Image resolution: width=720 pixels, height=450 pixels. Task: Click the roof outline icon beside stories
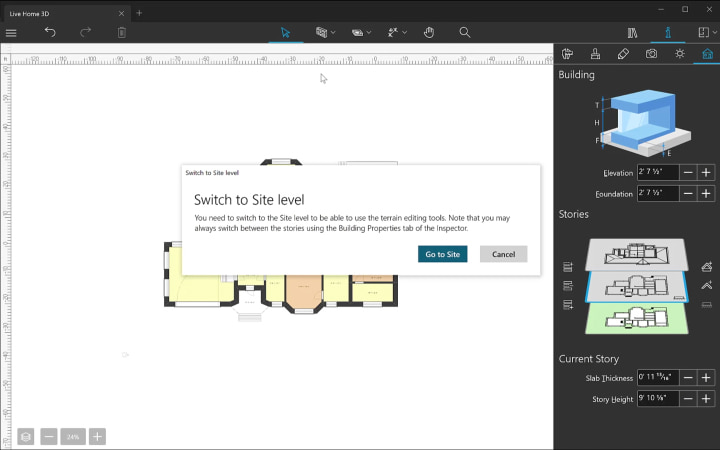(707, 286)
